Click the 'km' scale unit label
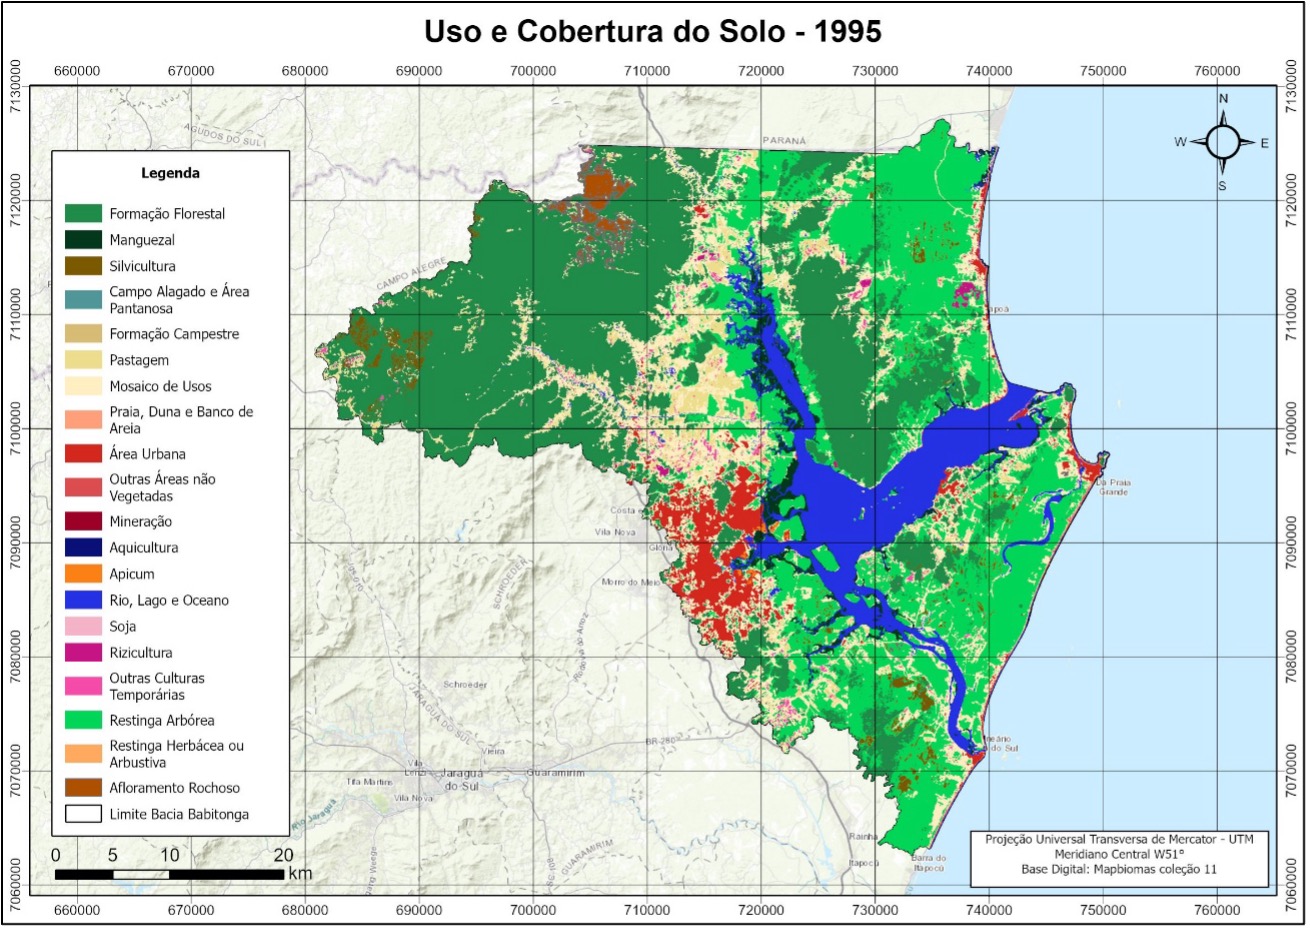The height and width of the screenshot is (928, 1310). (x=300, y=873)
